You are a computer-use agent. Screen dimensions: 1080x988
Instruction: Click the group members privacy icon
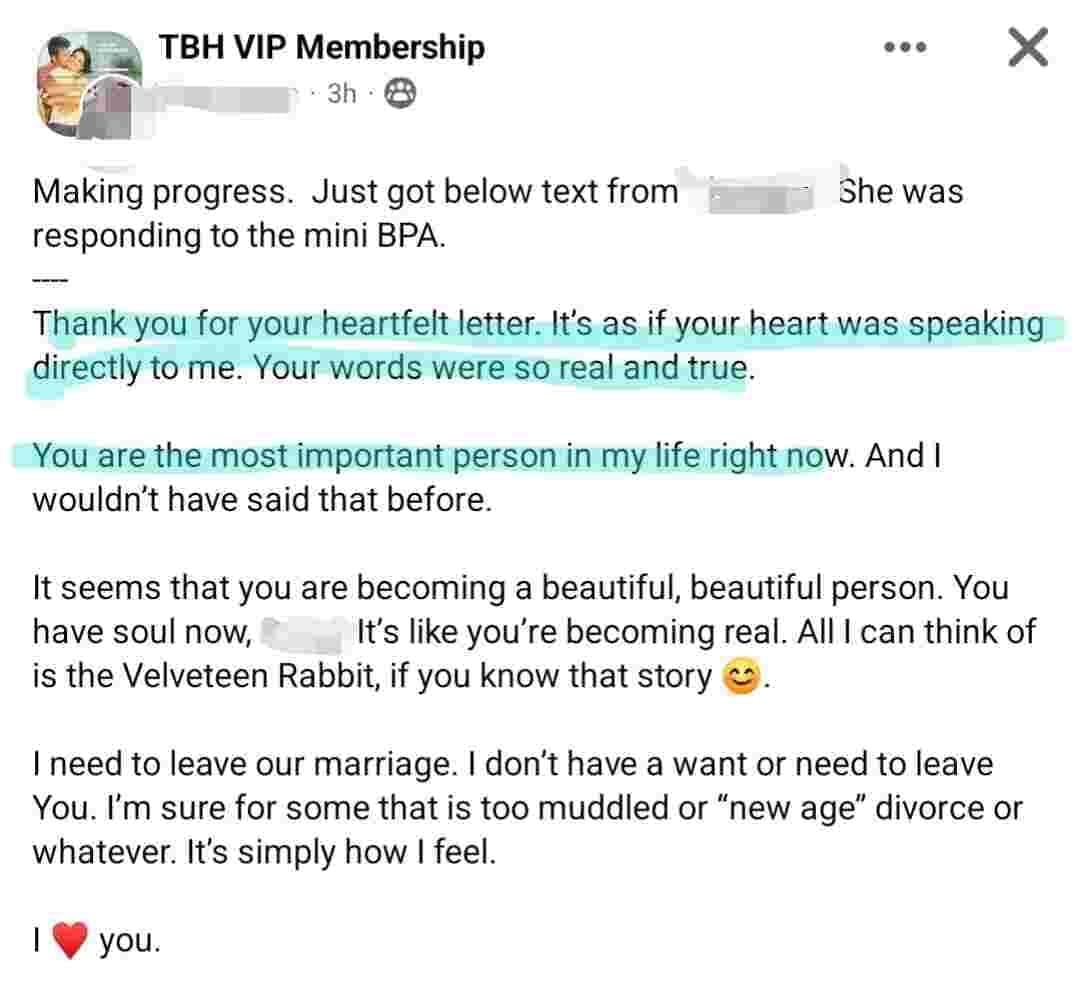(399, 93)
